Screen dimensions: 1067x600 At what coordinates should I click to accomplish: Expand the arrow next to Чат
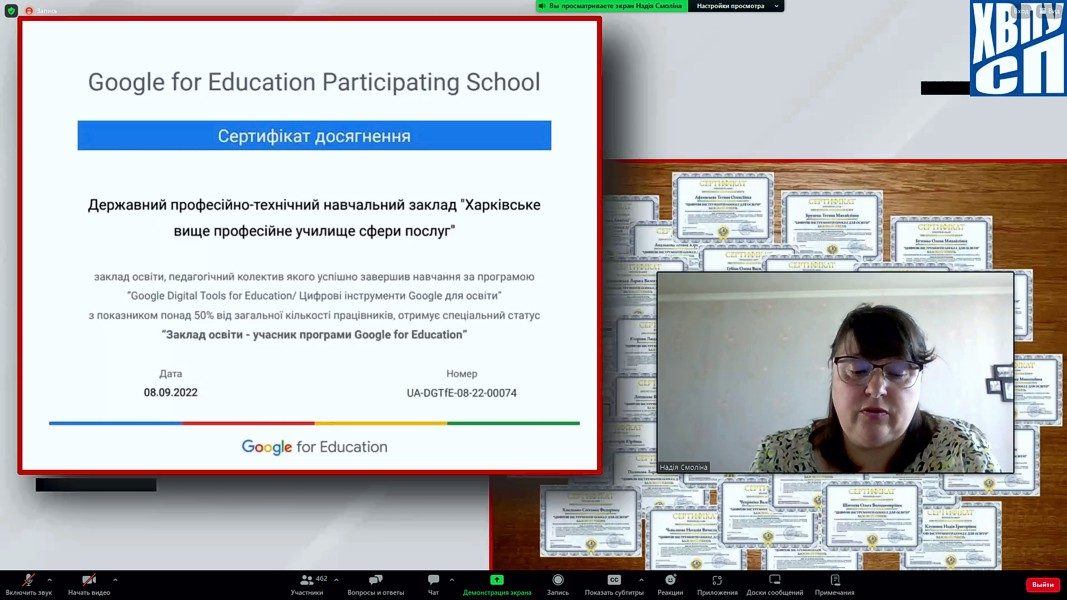452,580
